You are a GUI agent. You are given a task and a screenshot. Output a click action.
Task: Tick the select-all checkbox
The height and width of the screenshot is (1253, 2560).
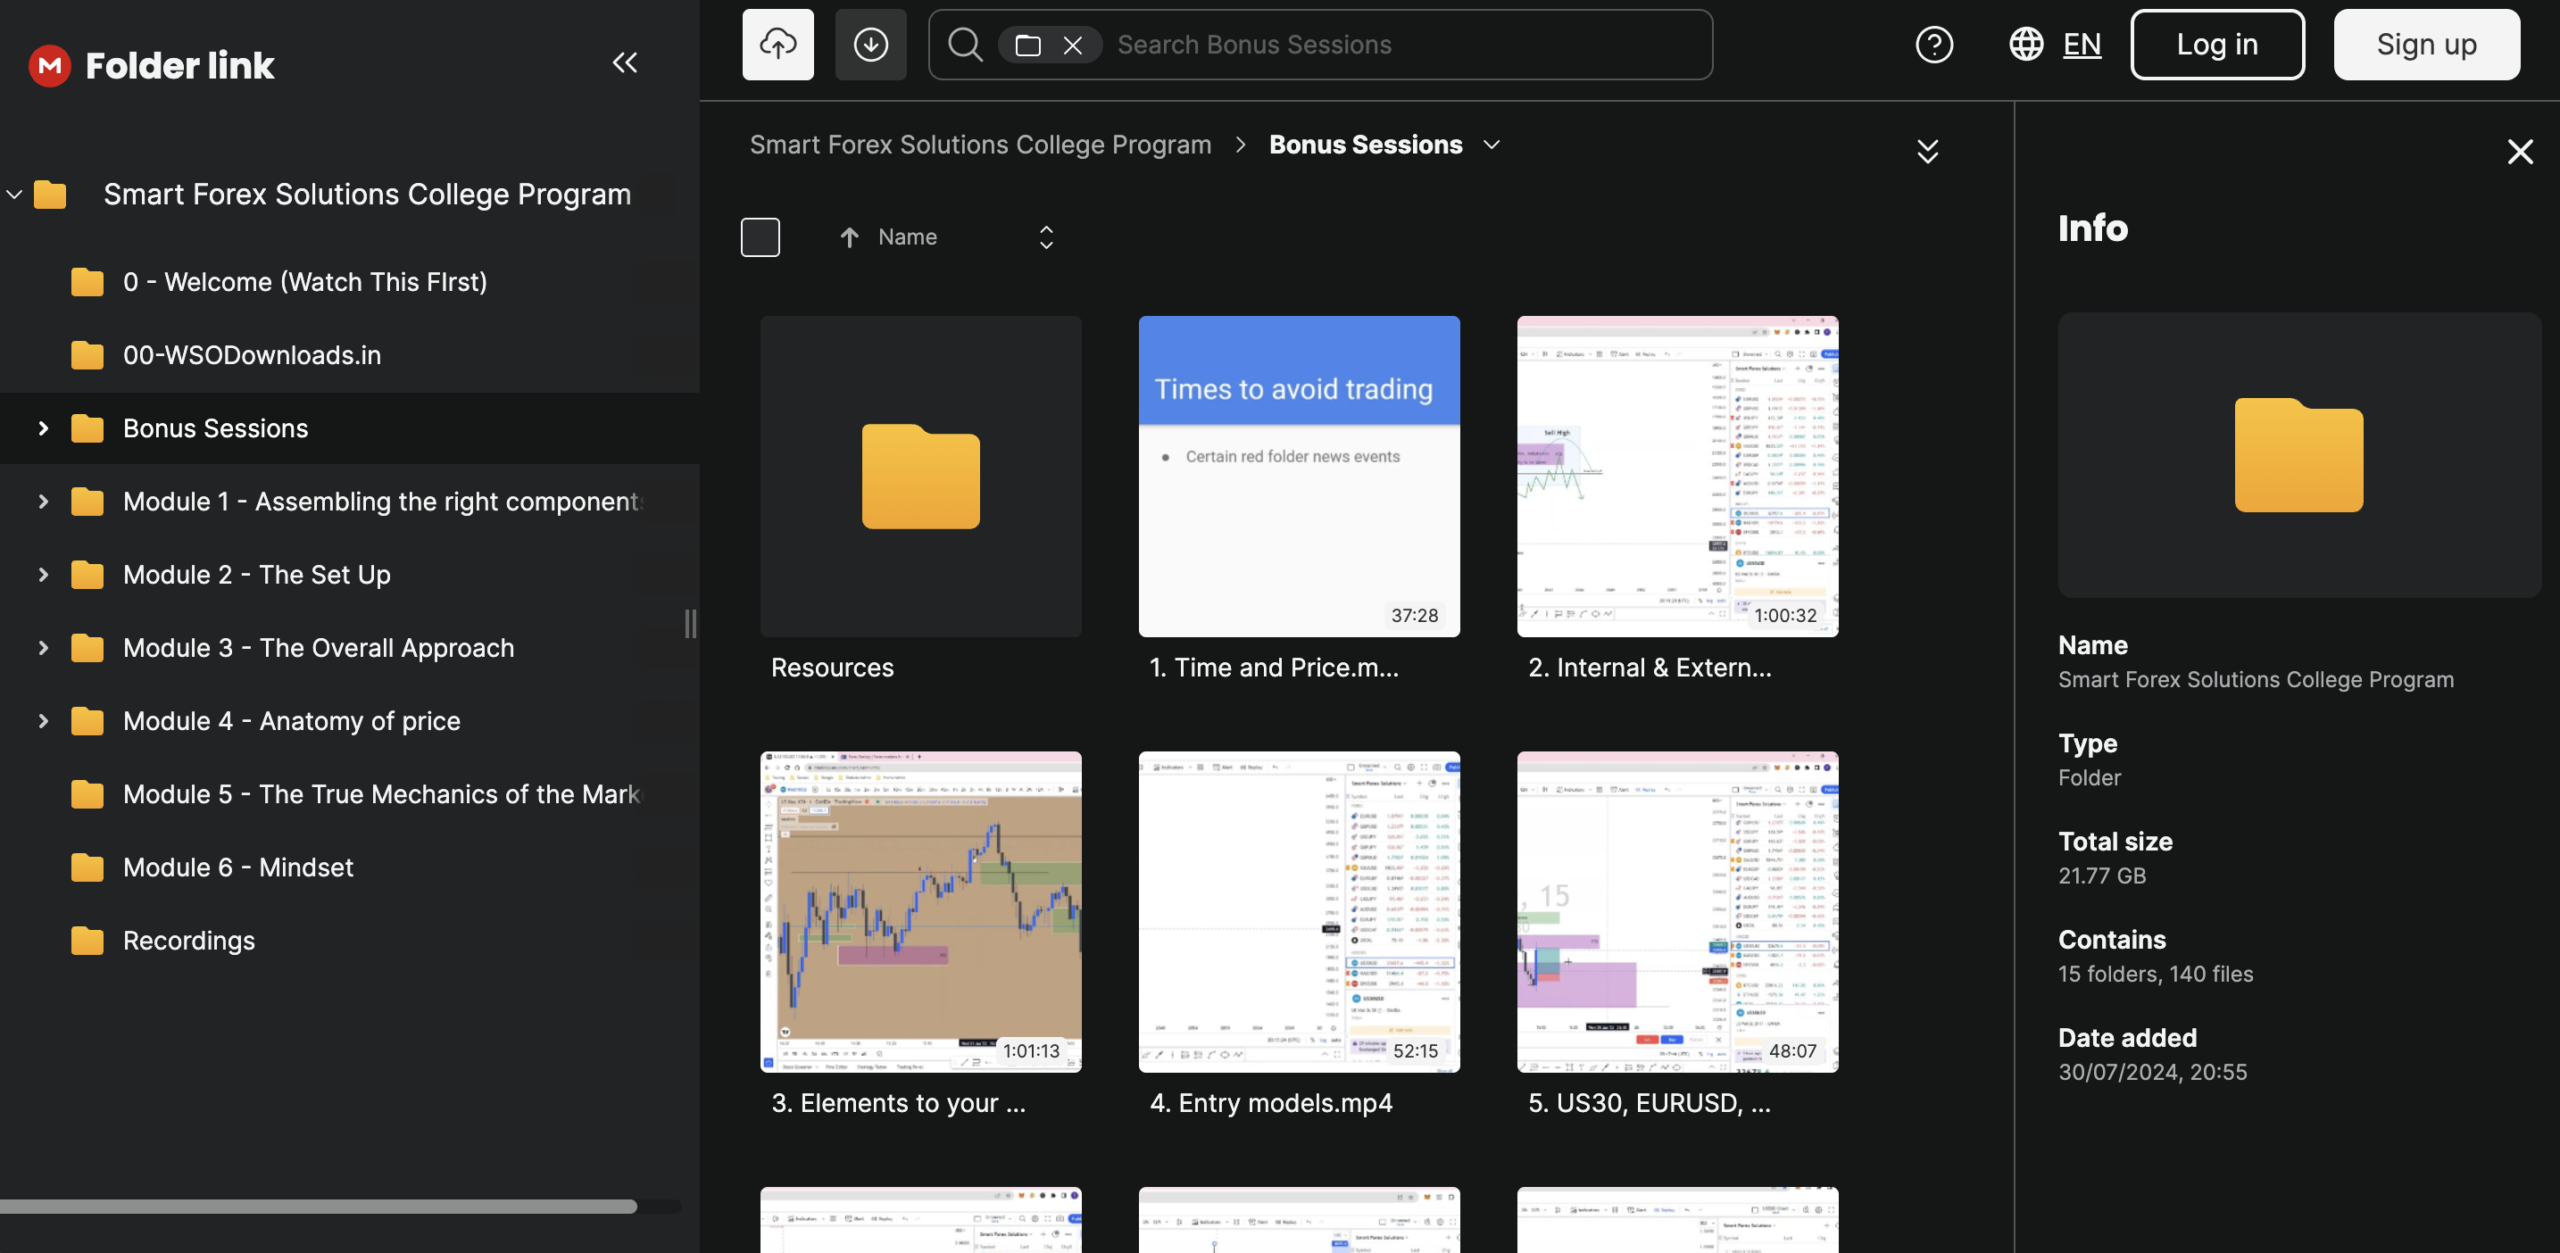pyautogui.click(x=760, y=237)
